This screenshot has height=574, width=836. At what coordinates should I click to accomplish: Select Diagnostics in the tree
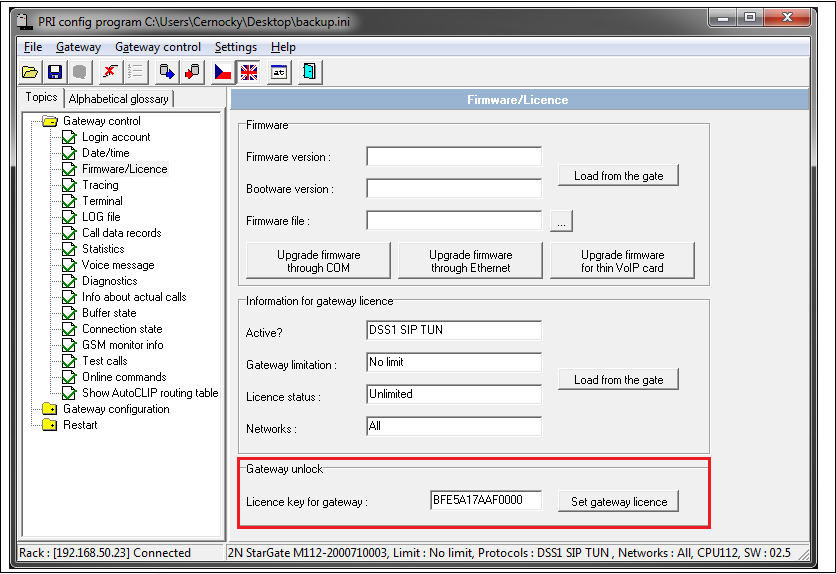tap(109, 281)
